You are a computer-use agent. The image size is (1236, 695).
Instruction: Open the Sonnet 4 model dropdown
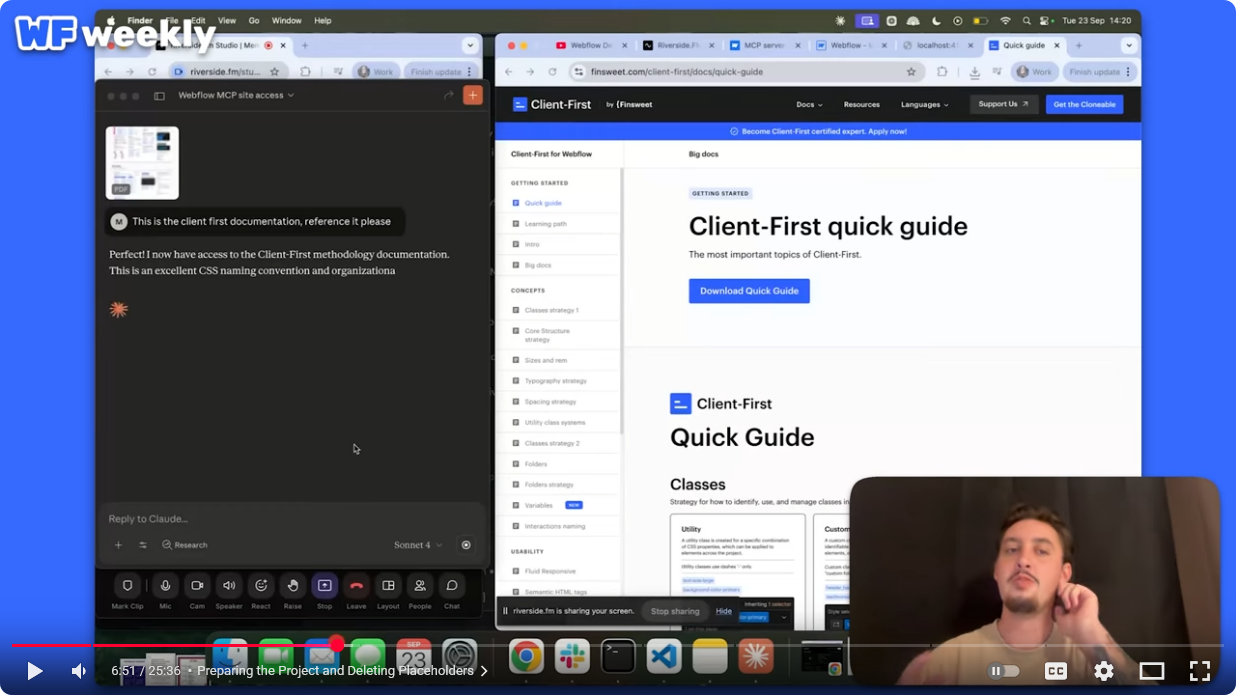point(418,545)
